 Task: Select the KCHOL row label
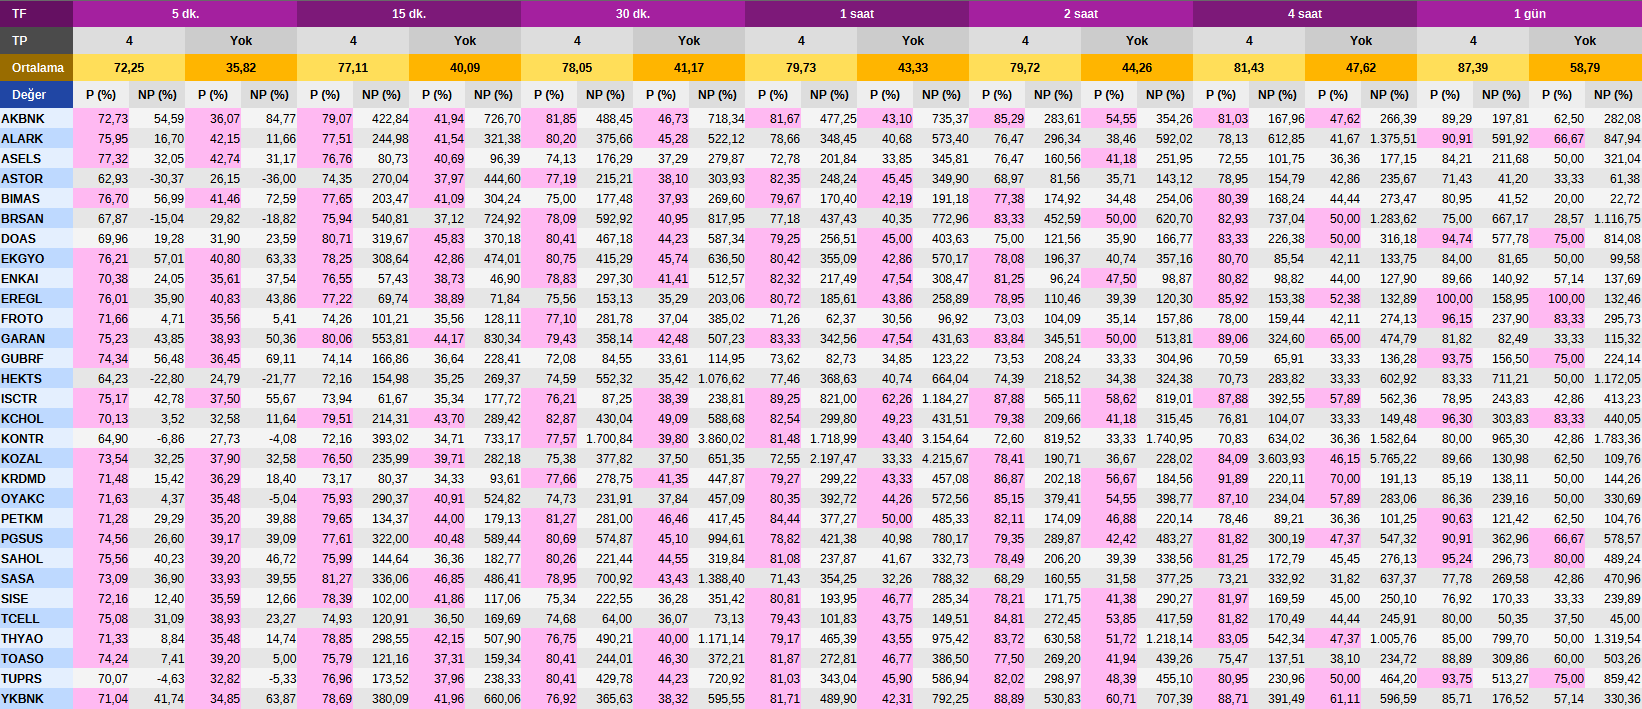tap(36, 419)
